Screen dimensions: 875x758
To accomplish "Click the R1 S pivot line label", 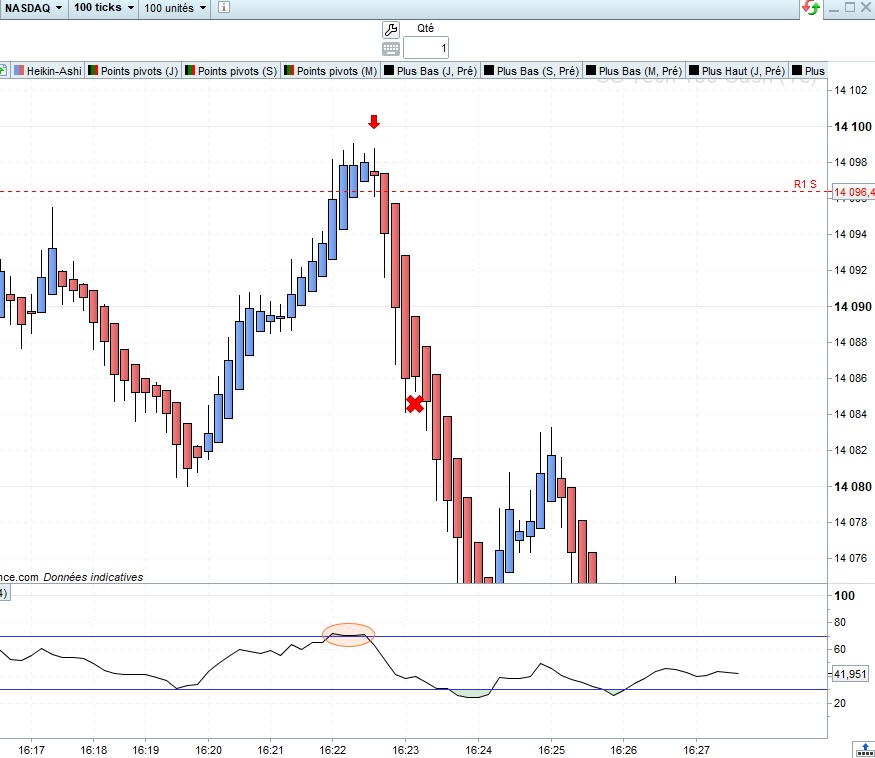I will [805, 184].
